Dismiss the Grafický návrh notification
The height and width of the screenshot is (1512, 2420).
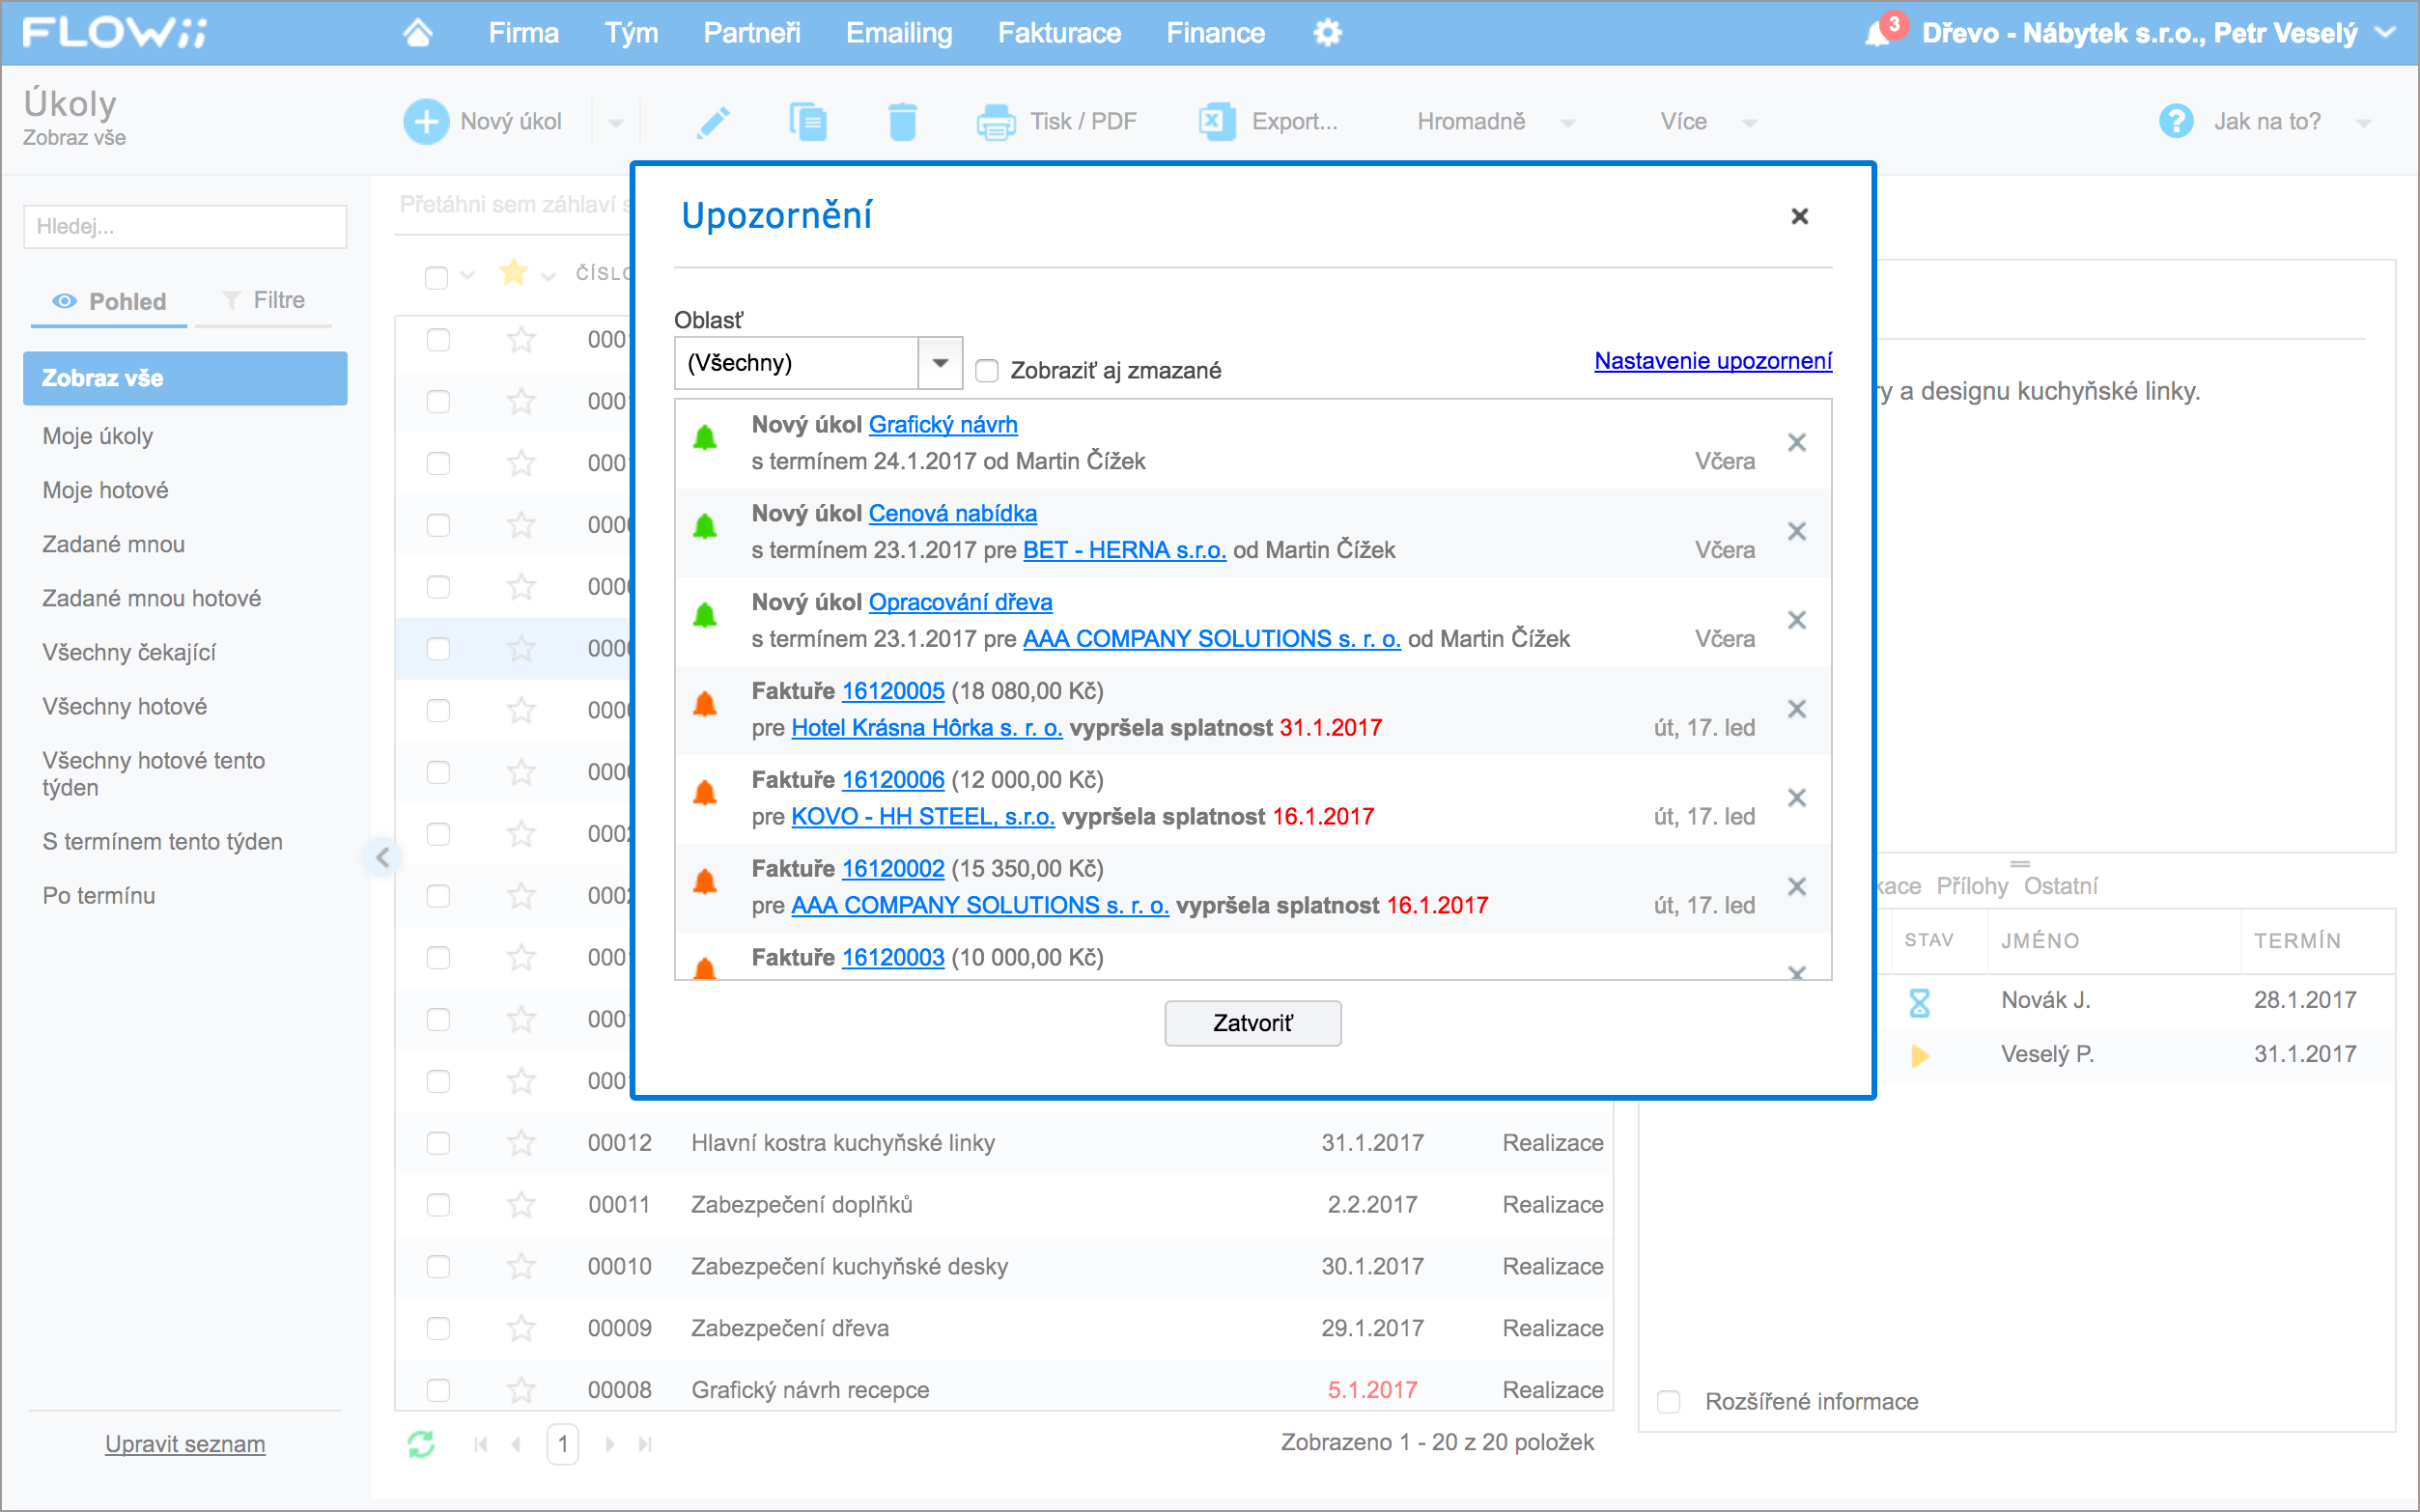coord(1796,442)
